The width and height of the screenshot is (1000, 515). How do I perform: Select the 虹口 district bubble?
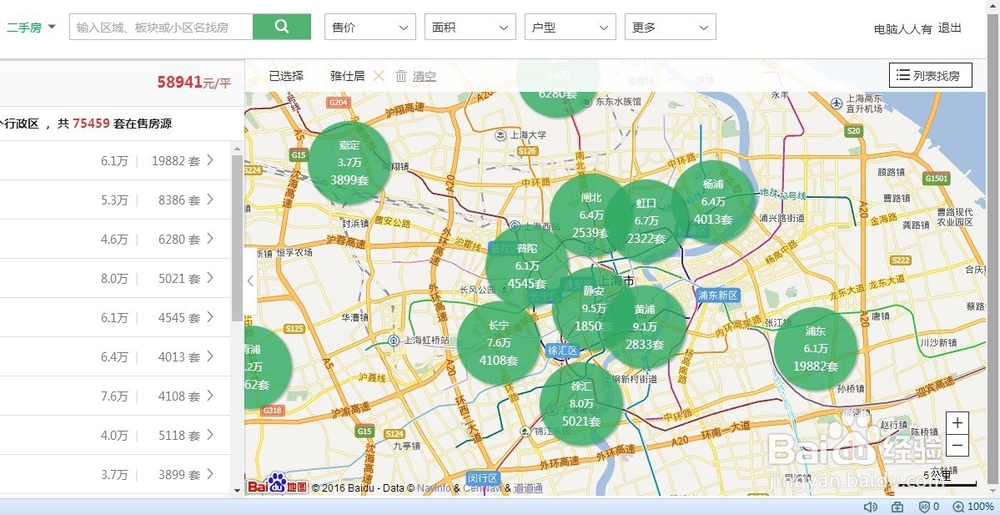pyautogui.click(x=646, y=221)
